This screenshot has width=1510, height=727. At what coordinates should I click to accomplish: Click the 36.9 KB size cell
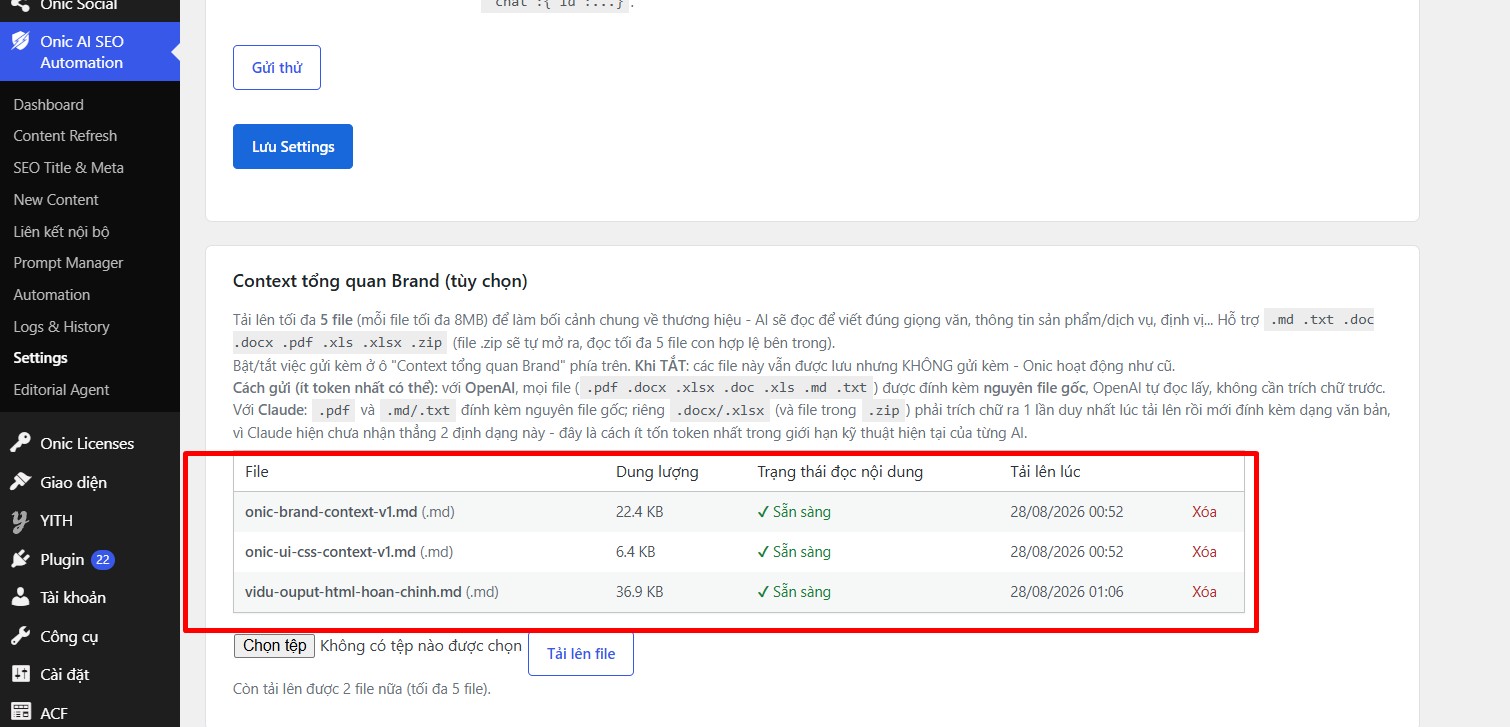[639, 592]
